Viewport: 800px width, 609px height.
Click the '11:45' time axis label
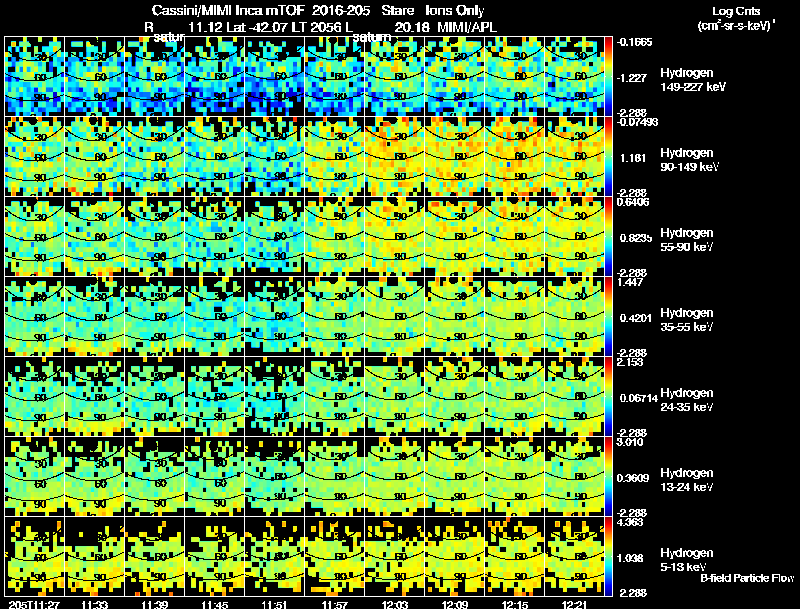[215, 604]
